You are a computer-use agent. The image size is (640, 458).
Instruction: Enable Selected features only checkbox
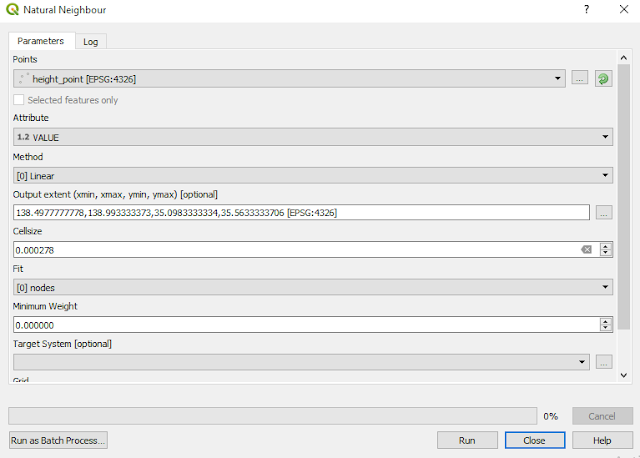[18, 100]
